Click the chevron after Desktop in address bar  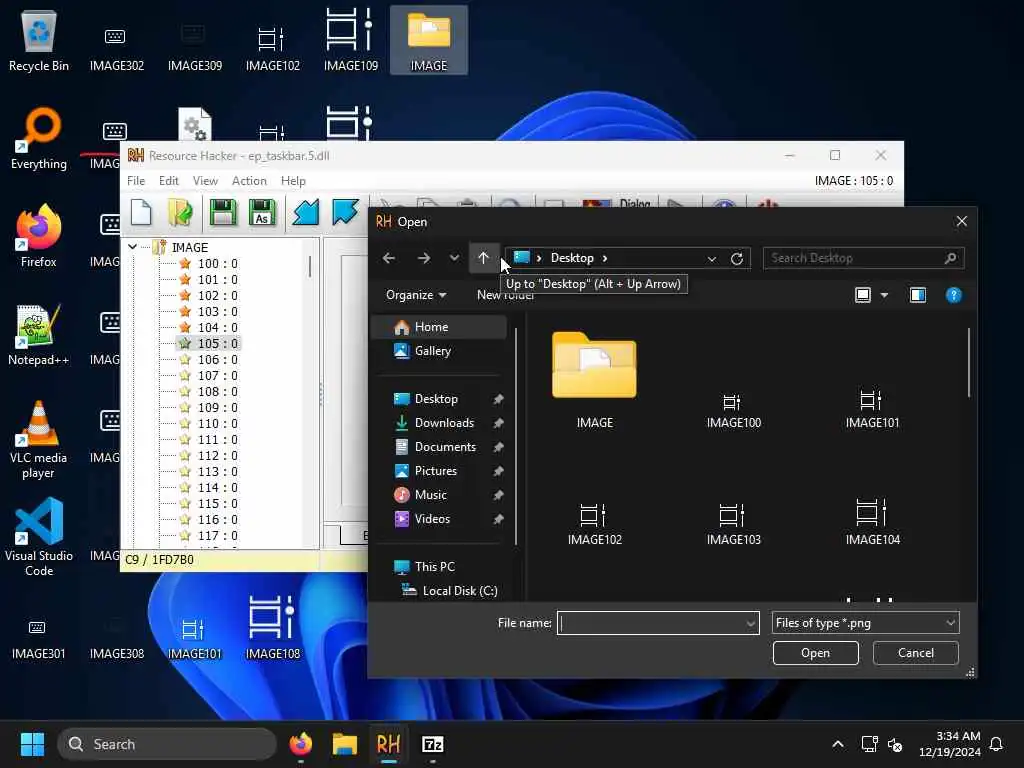coord(605,258)
